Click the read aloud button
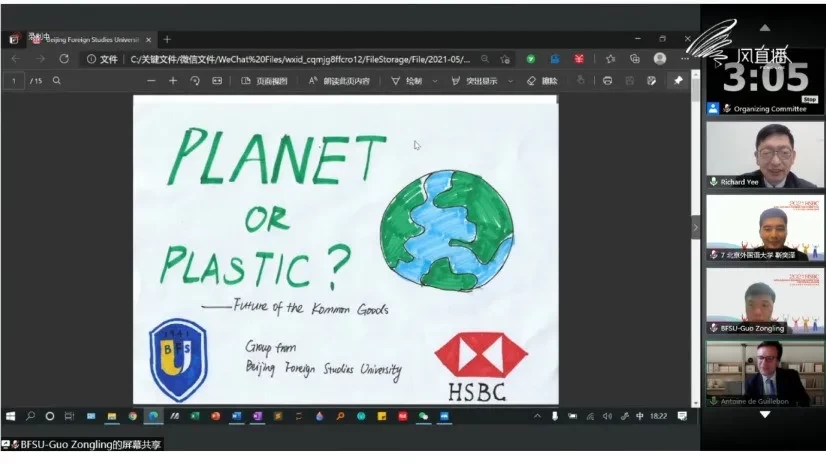The image size is (826, 464). tap(339, 81)
